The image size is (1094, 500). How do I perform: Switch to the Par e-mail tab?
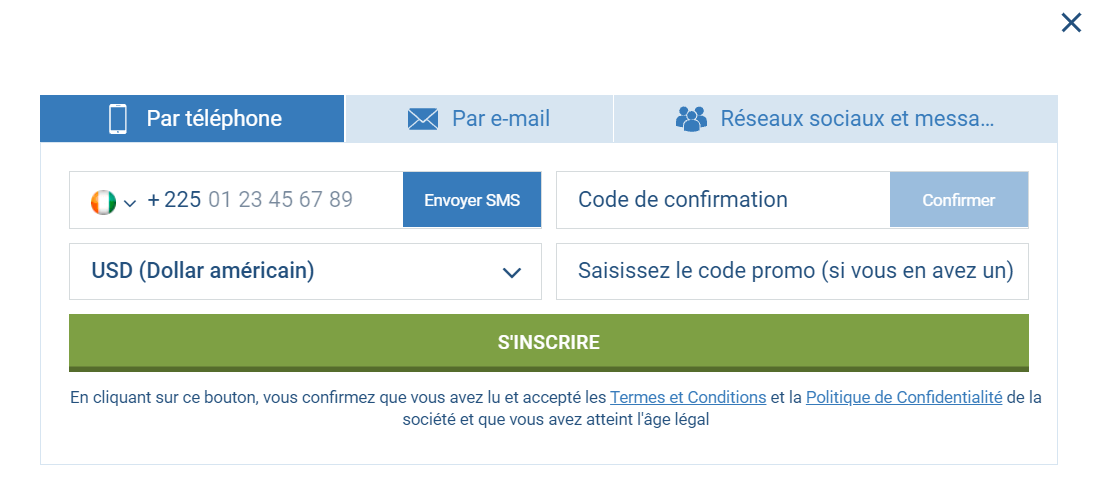click(x=479, y=119)
